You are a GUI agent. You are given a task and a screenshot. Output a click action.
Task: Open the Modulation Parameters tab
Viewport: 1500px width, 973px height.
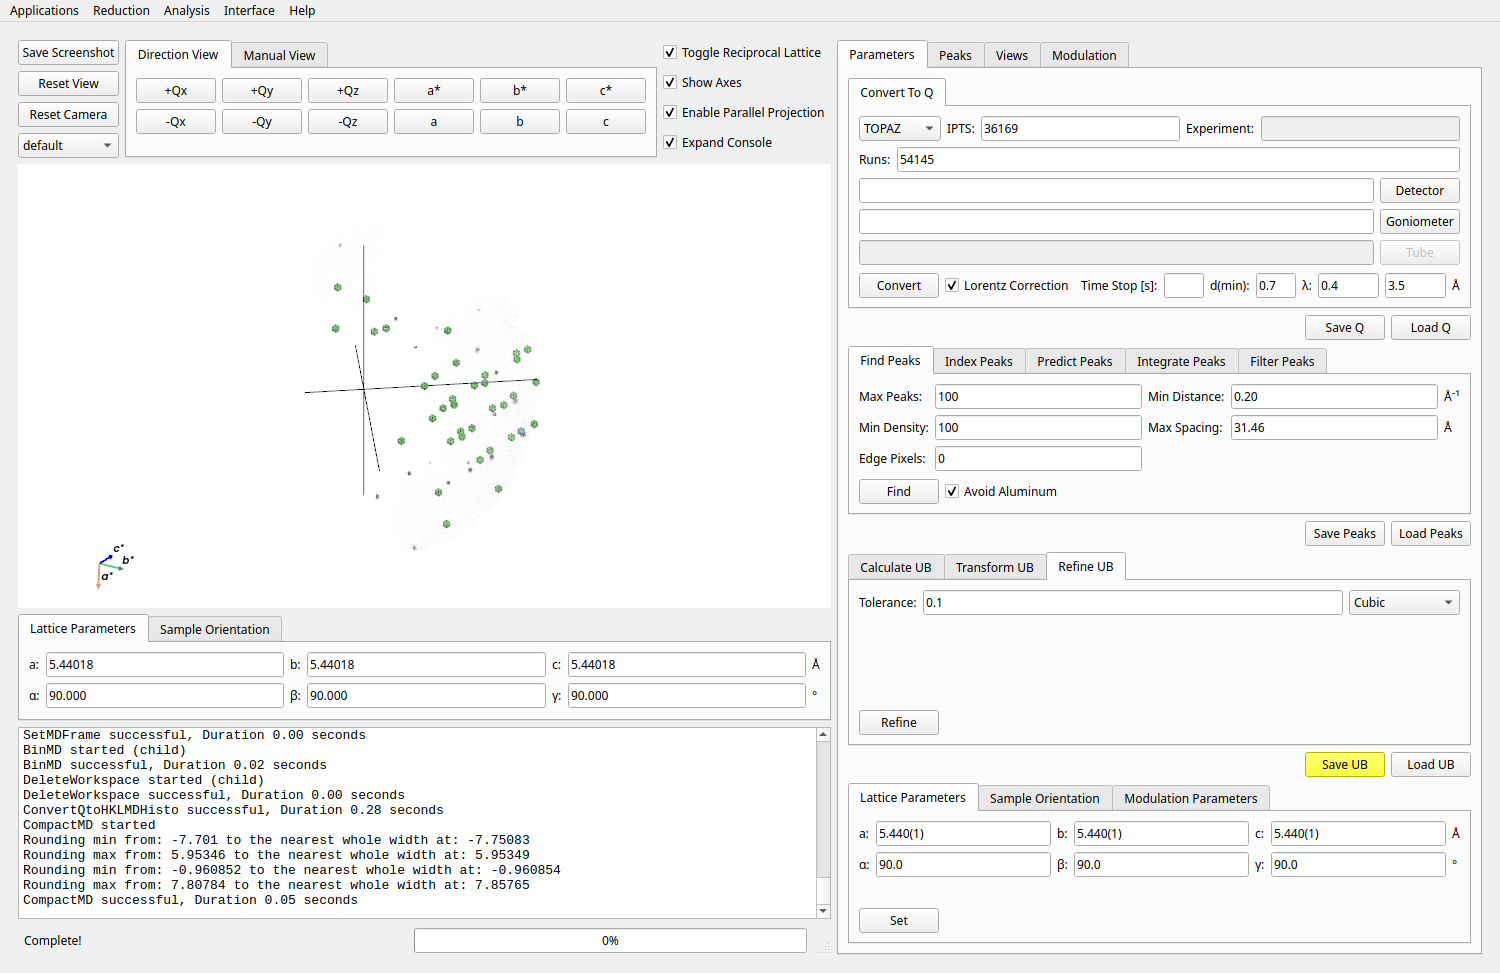(x=1191, y=798)
